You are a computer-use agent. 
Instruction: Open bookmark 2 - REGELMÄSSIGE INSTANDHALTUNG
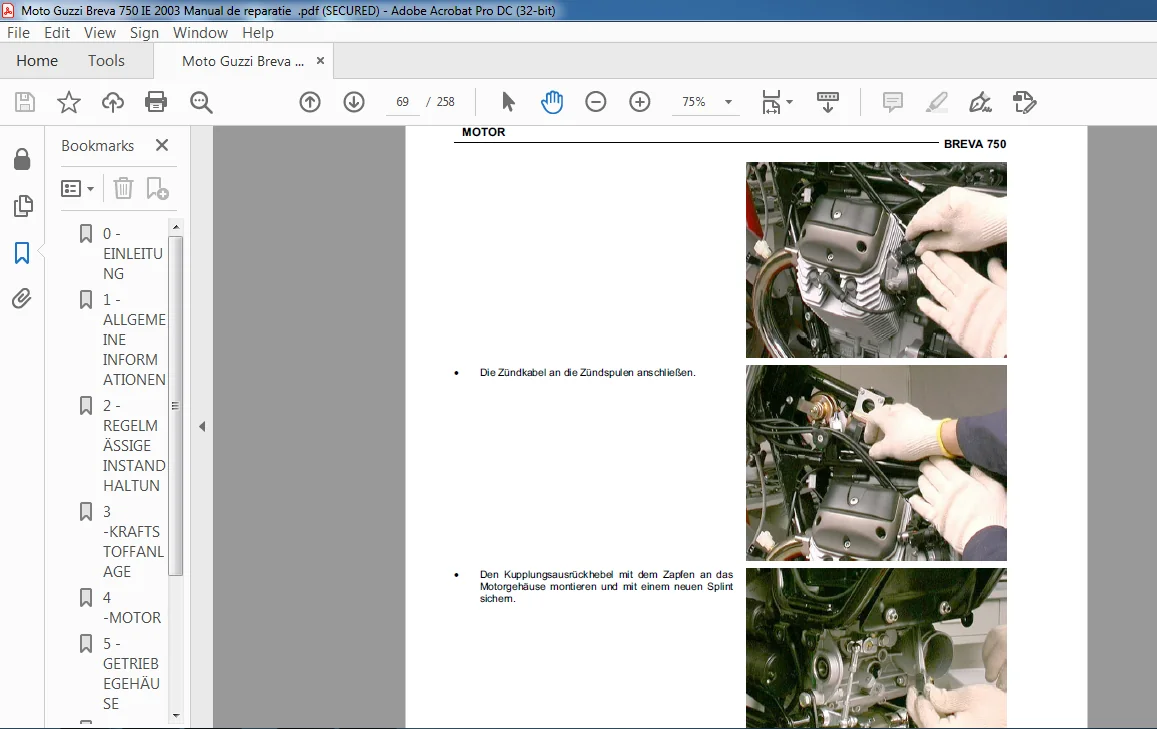(x=134, y=446)
